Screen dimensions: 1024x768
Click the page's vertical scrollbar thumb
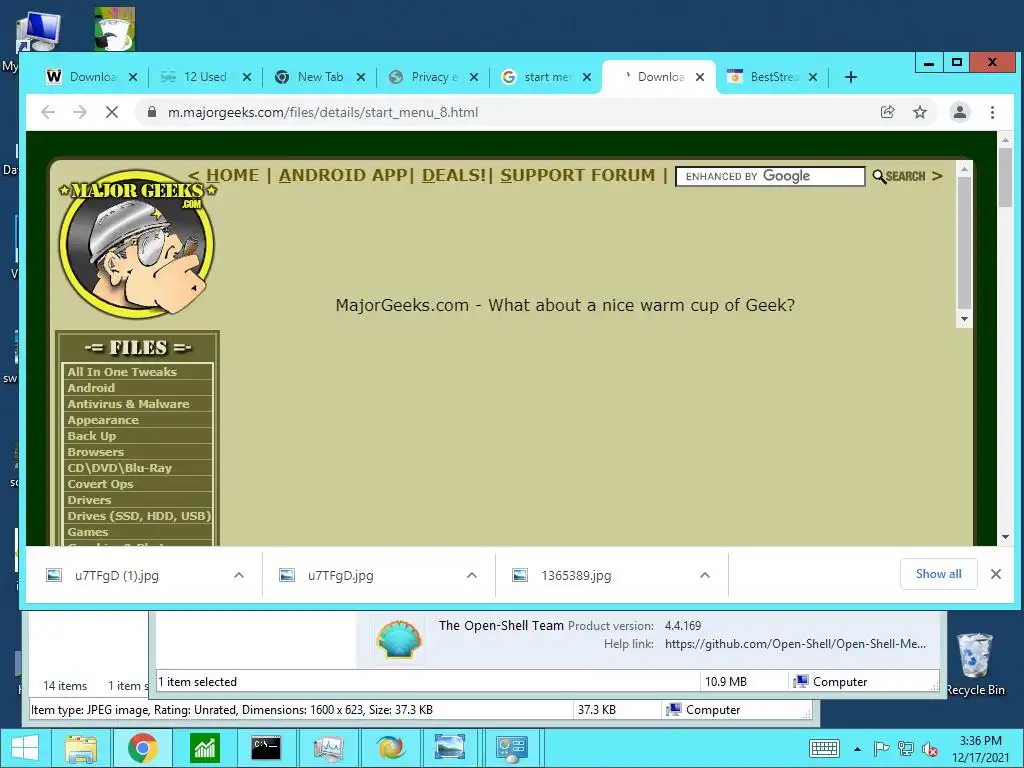tap(1005, 178)
